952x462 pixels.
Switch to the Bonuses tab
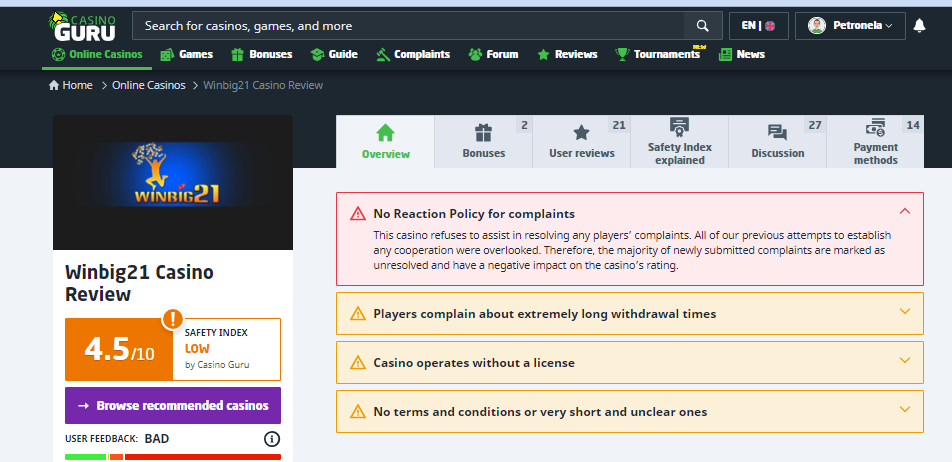click(x=484, y=141)
